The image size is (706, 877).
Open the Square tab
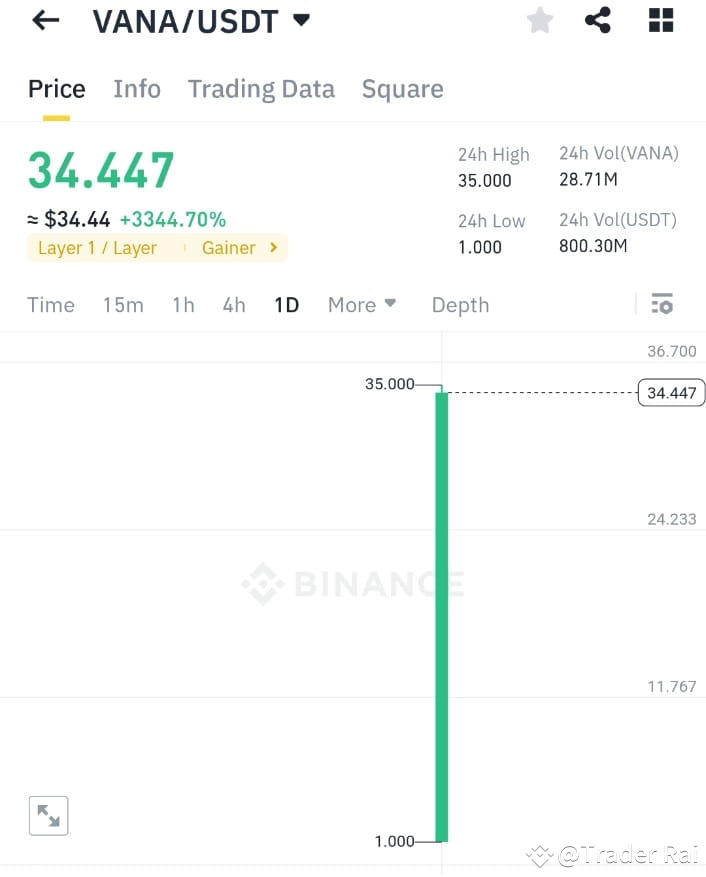pyautogui.click(x=402, y=89)
